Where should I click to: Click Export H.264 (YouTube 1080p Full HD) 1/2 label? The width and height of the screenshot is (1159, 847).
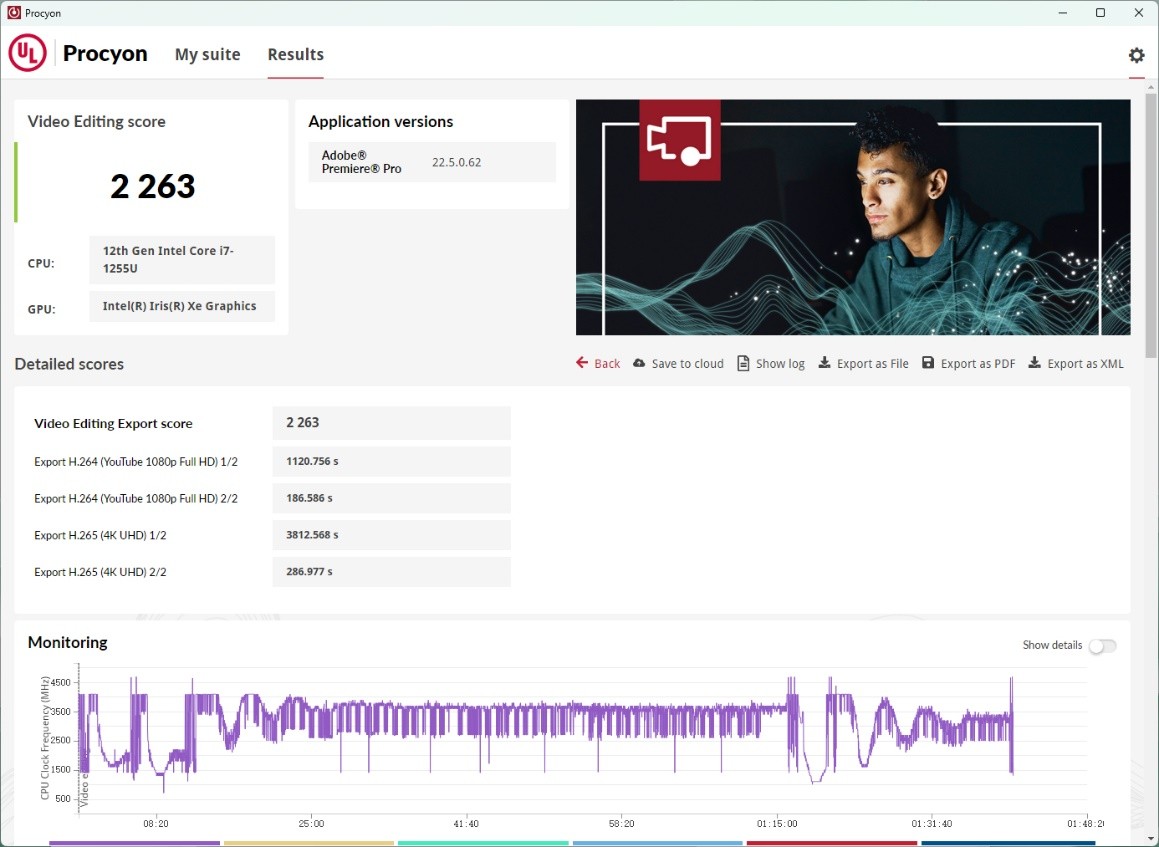tap(136, 461)
